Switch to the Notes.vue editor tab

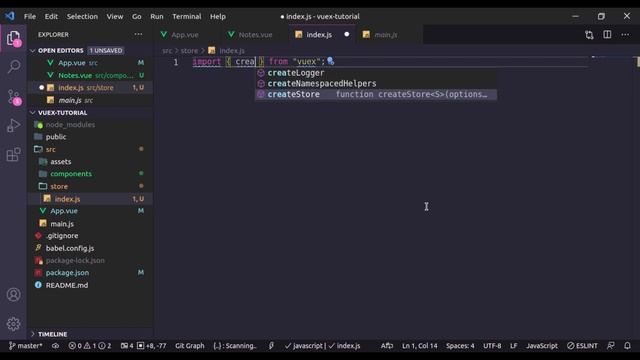pyautogui.click(x=255, y=35)
